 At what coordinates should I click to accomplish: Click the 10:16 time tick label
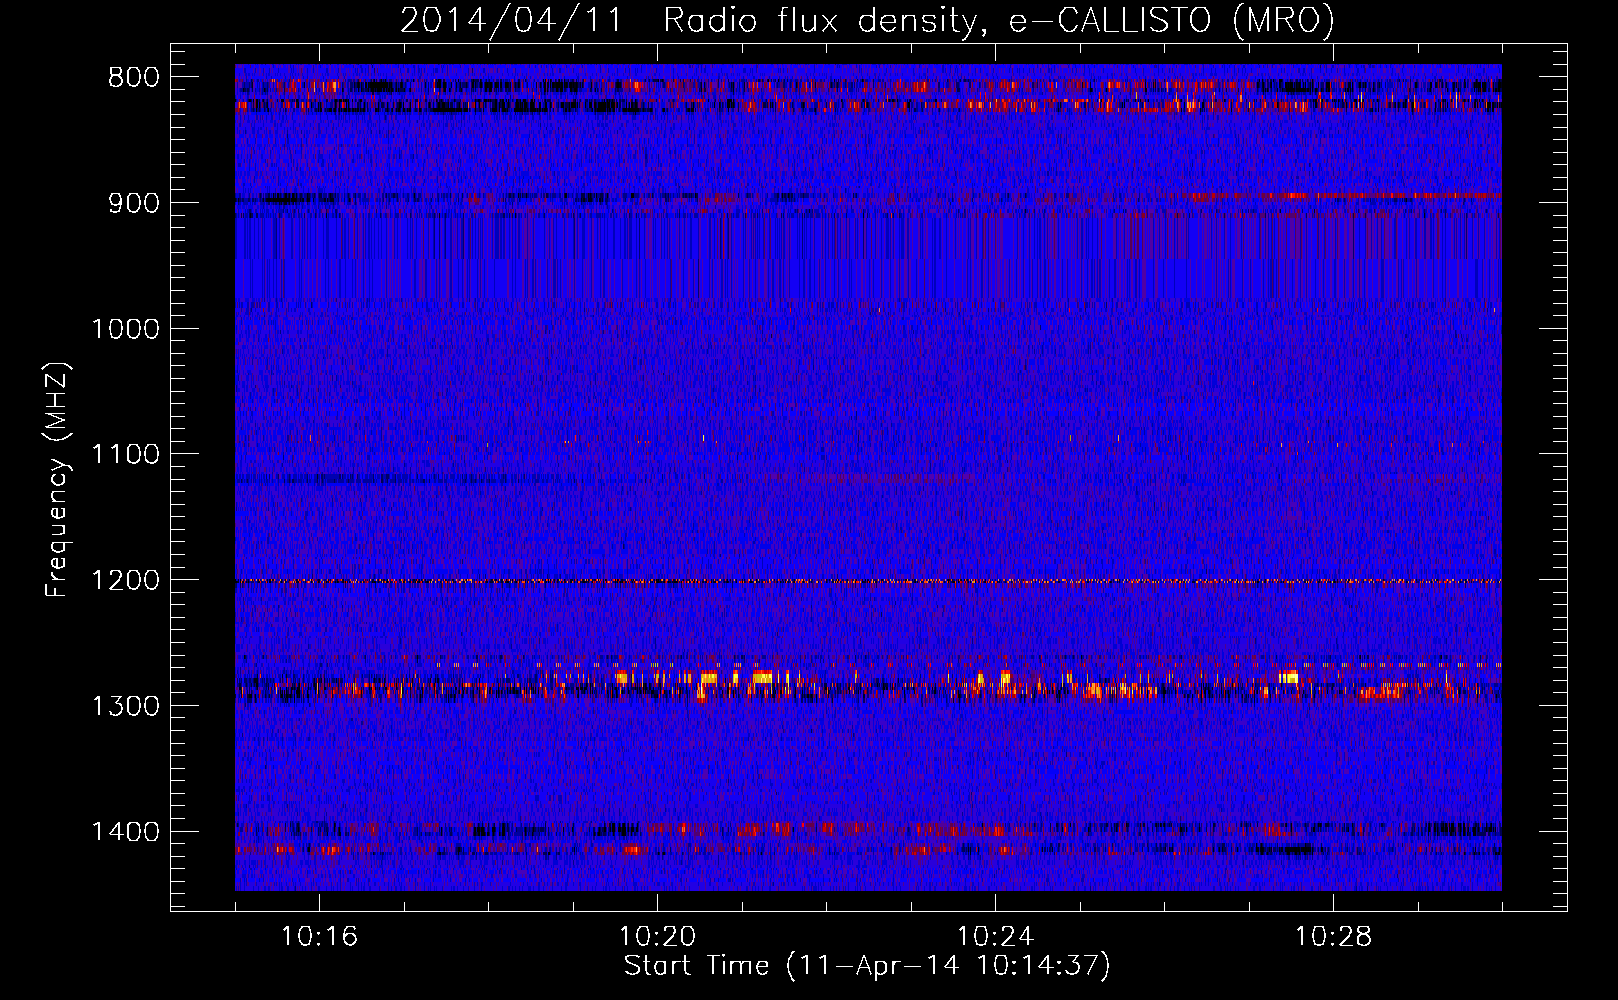coord(319,937)
